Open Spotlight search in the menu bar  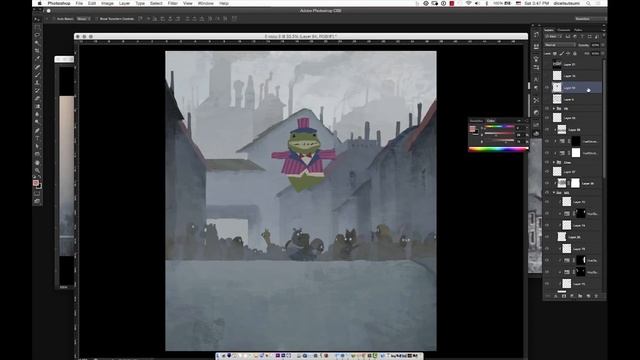pos(588,3)
